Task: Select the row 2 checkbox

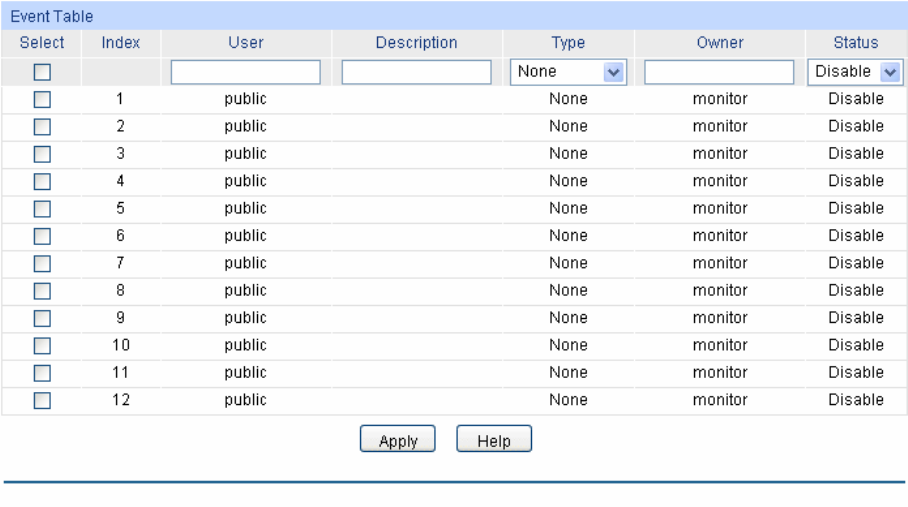Action: 42,127
